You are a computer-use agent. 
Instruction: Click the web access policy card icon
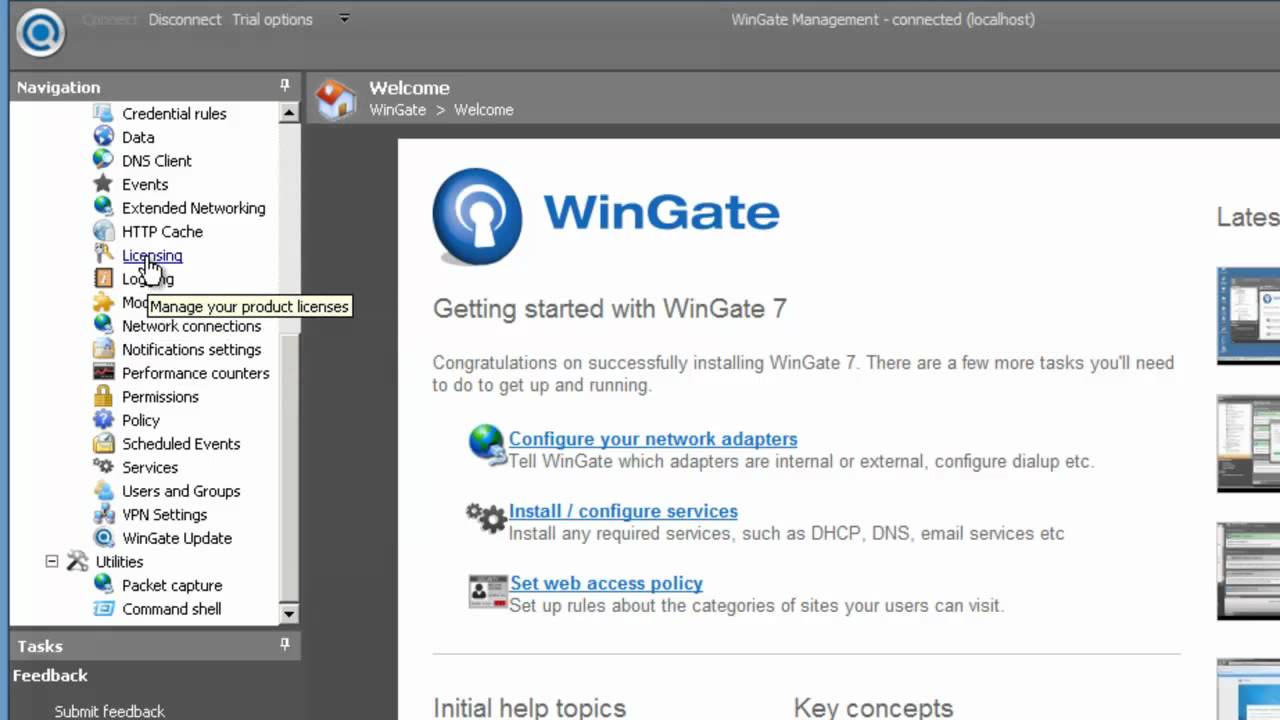488,591
